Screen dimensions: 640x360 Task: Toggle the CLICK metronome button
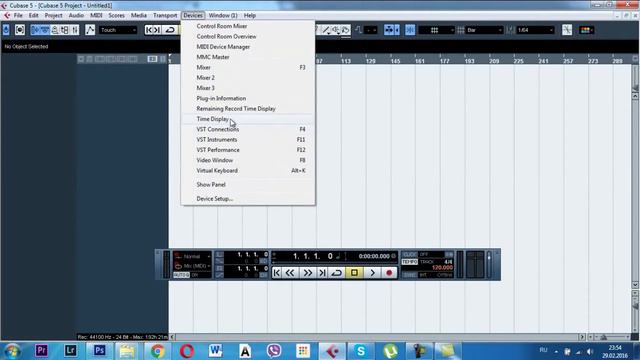tap(410, 254)
